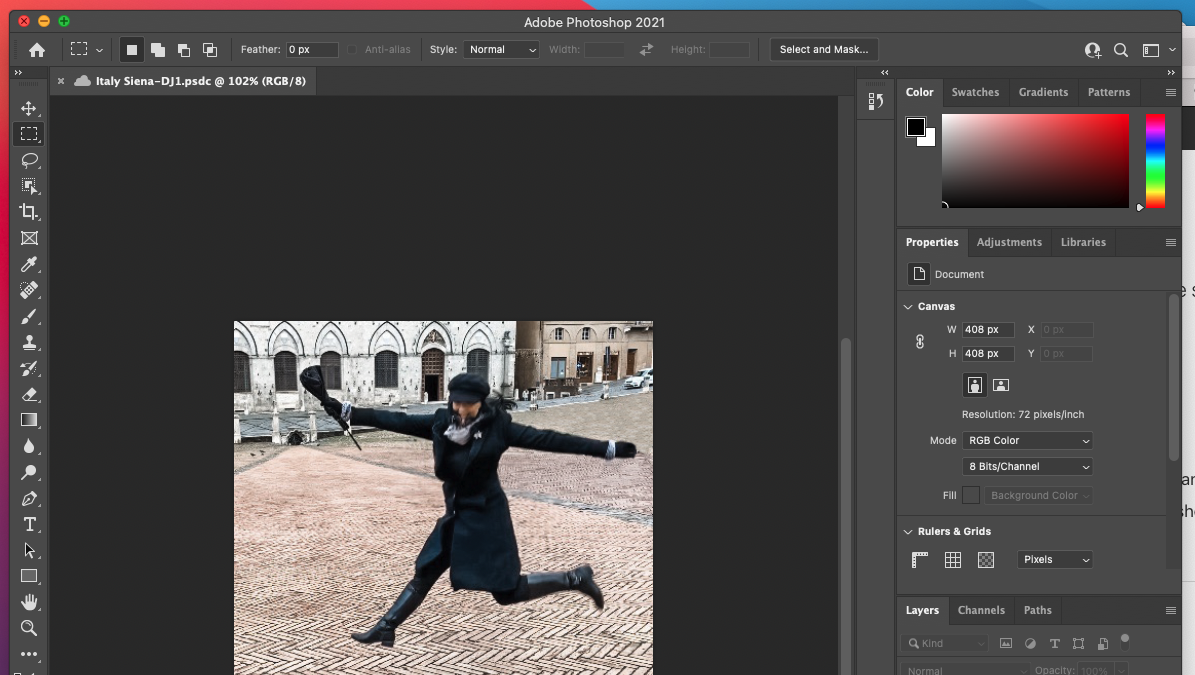Viewport: 1195px width, 675px height.
Task: Enable the Subtract from selection mode
Action: click(183, 49)
